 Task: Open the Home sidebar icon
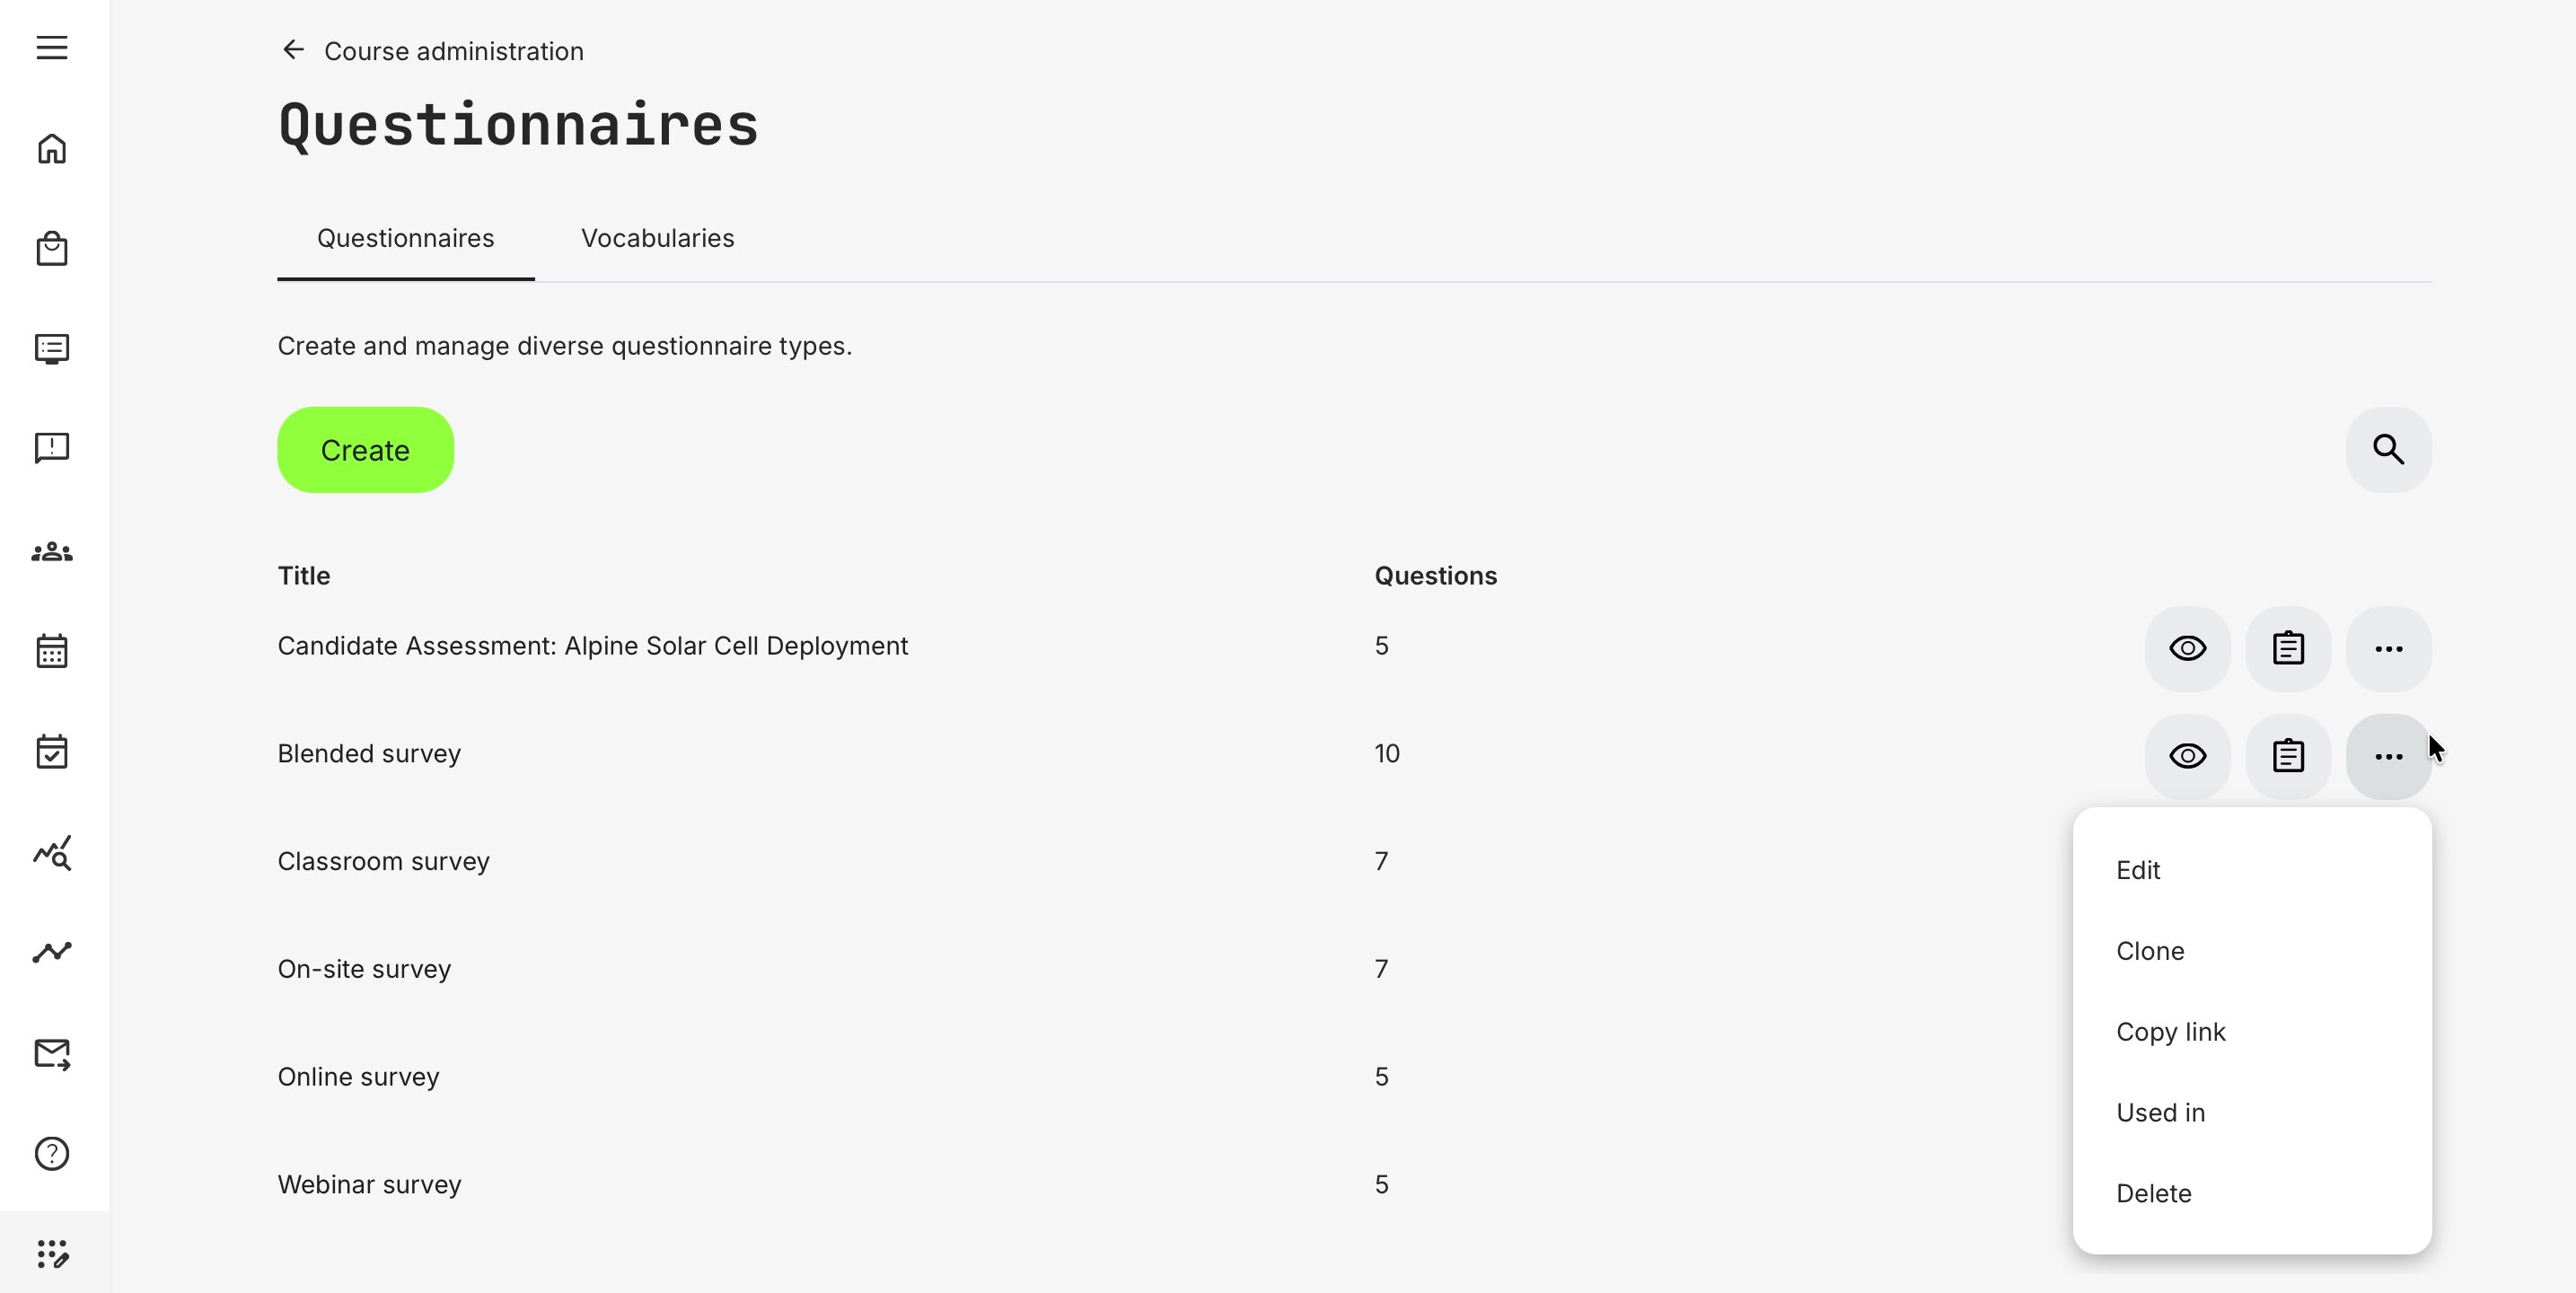point(52,148)
